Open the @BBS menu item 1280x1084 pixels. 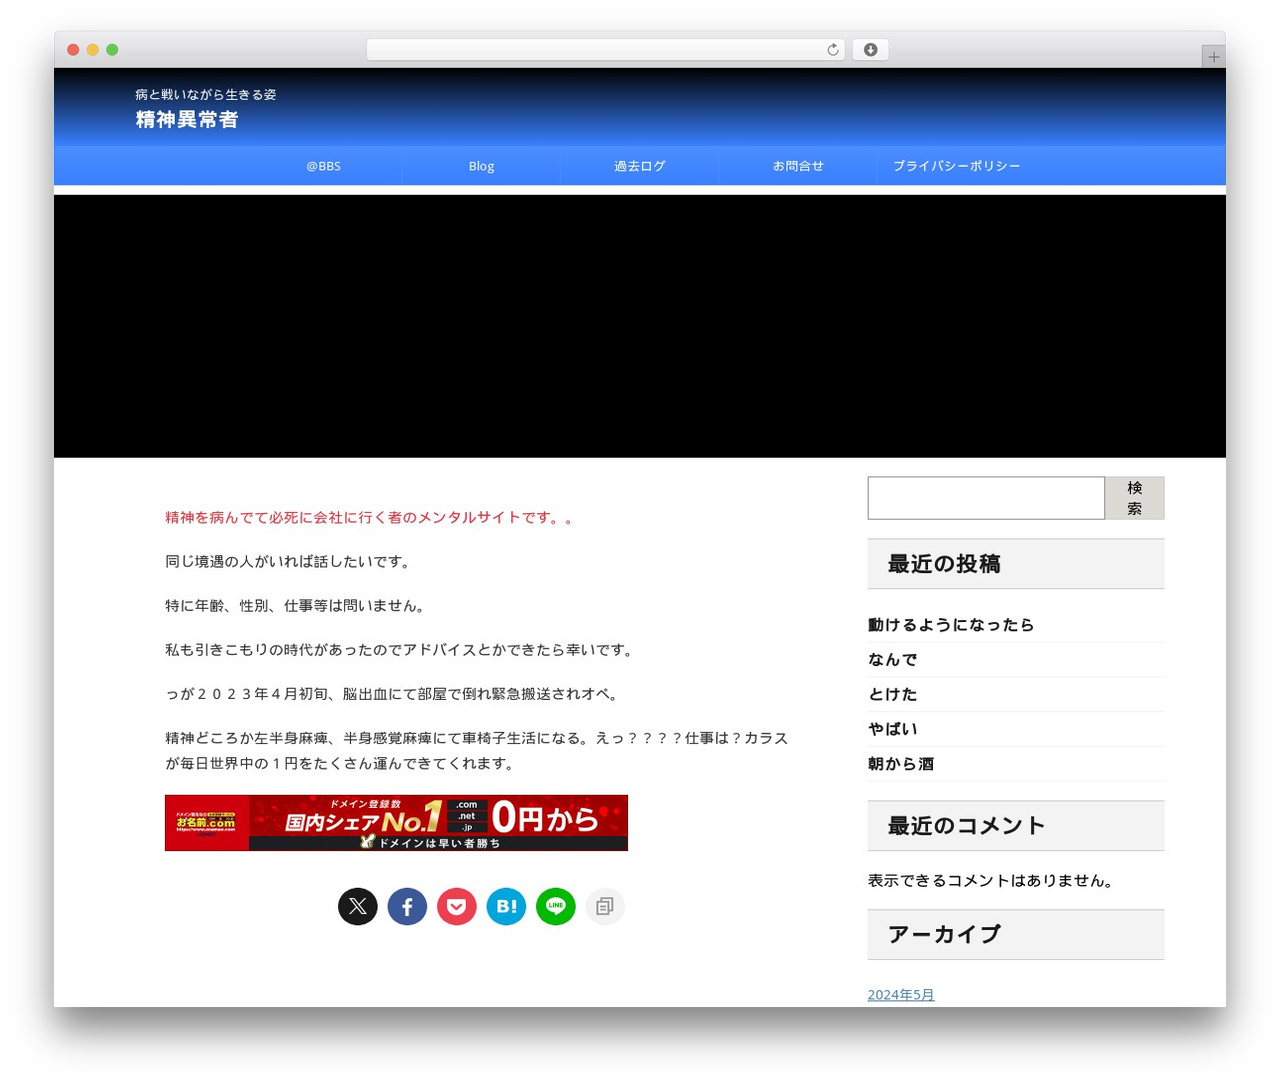click(x=323, y=166)
